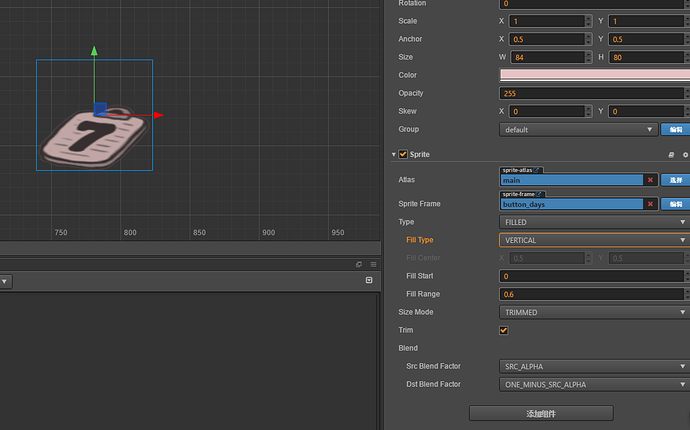
Task: Clear the main atlas with red X
Action: pos(650,180)
